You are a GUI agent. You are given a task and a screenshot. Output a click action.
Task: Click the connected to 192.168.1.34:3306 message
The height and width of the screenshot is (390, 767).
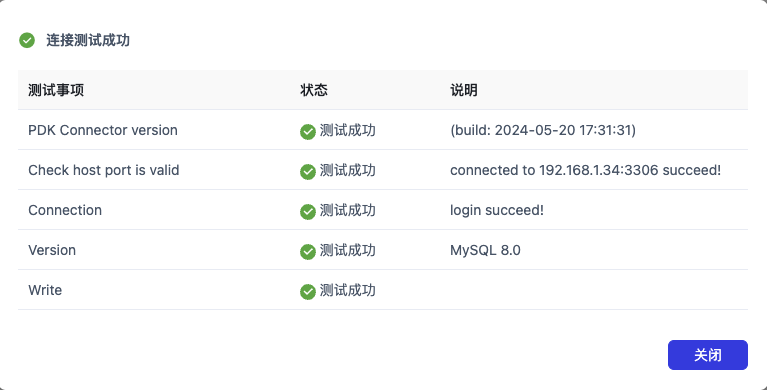pyautogui.click(x=586, y=170)
